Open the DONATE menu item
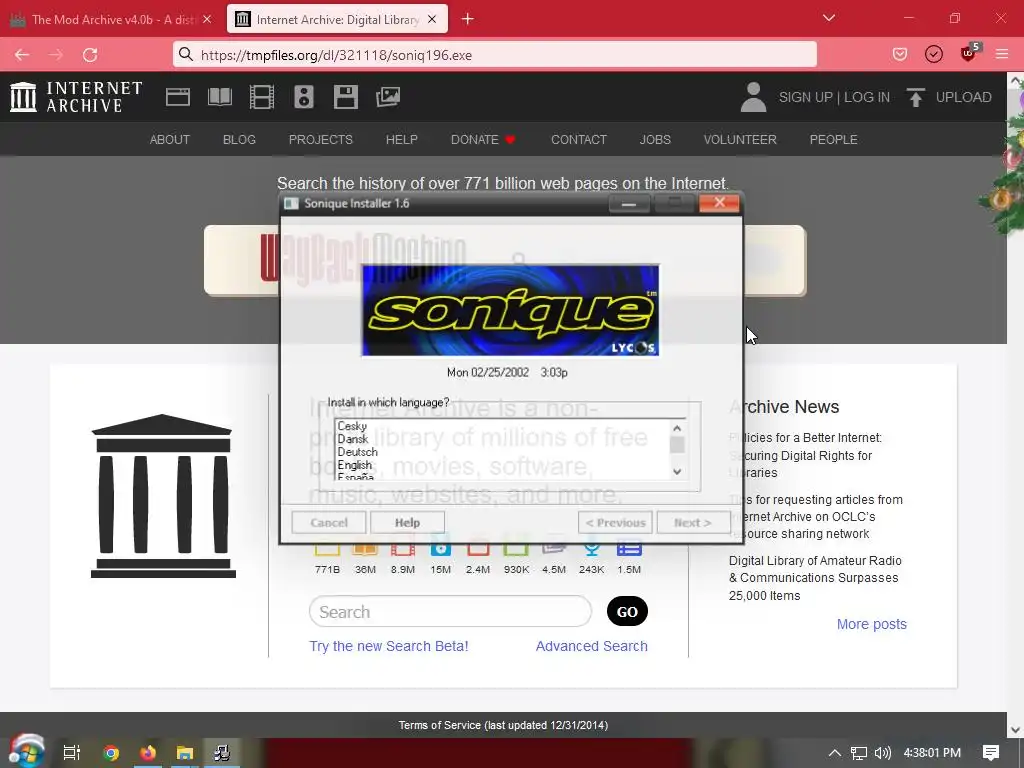This screenshot has height=768, width=1024. click(483, 139)
